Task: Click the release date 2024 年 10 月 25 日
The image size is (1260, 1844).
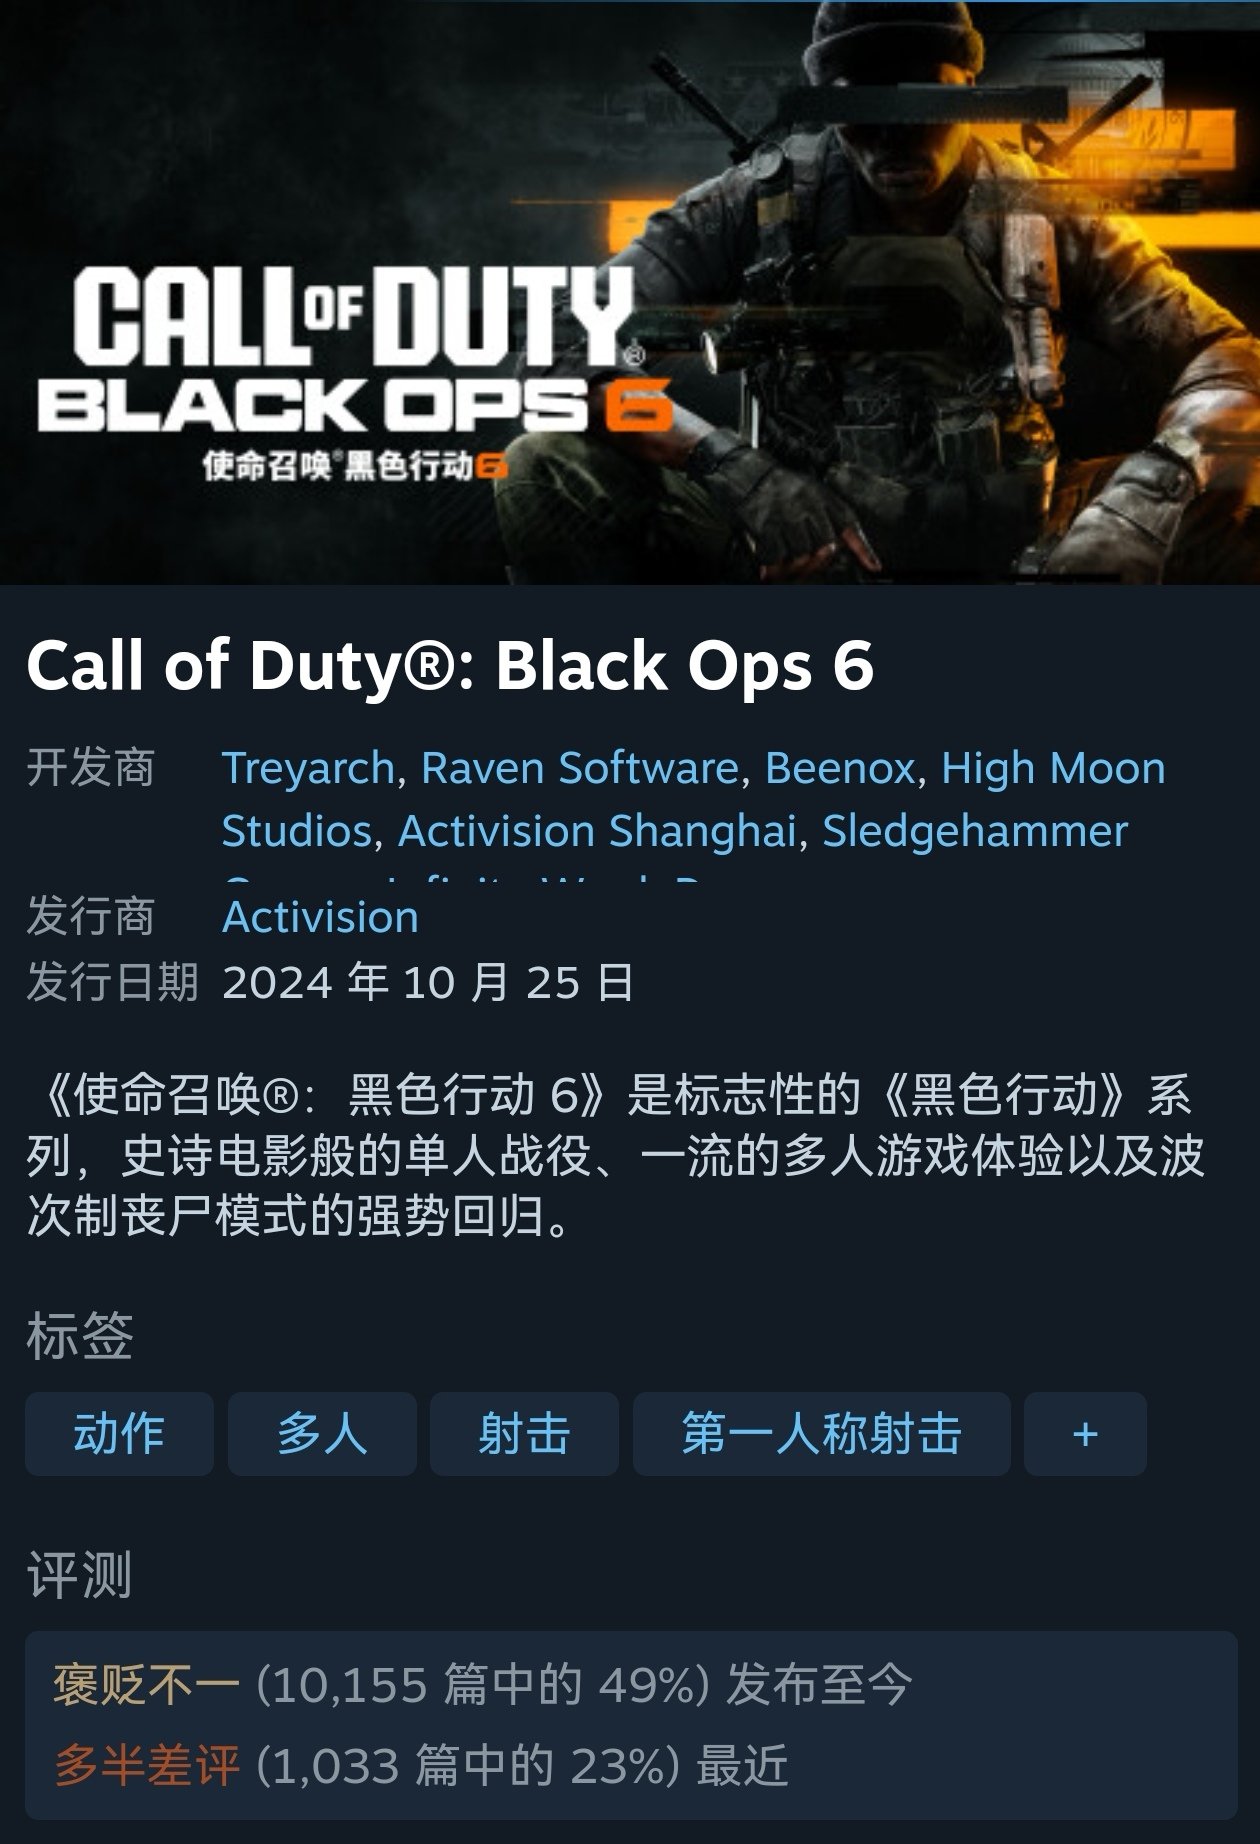Action: coord(428,982)
